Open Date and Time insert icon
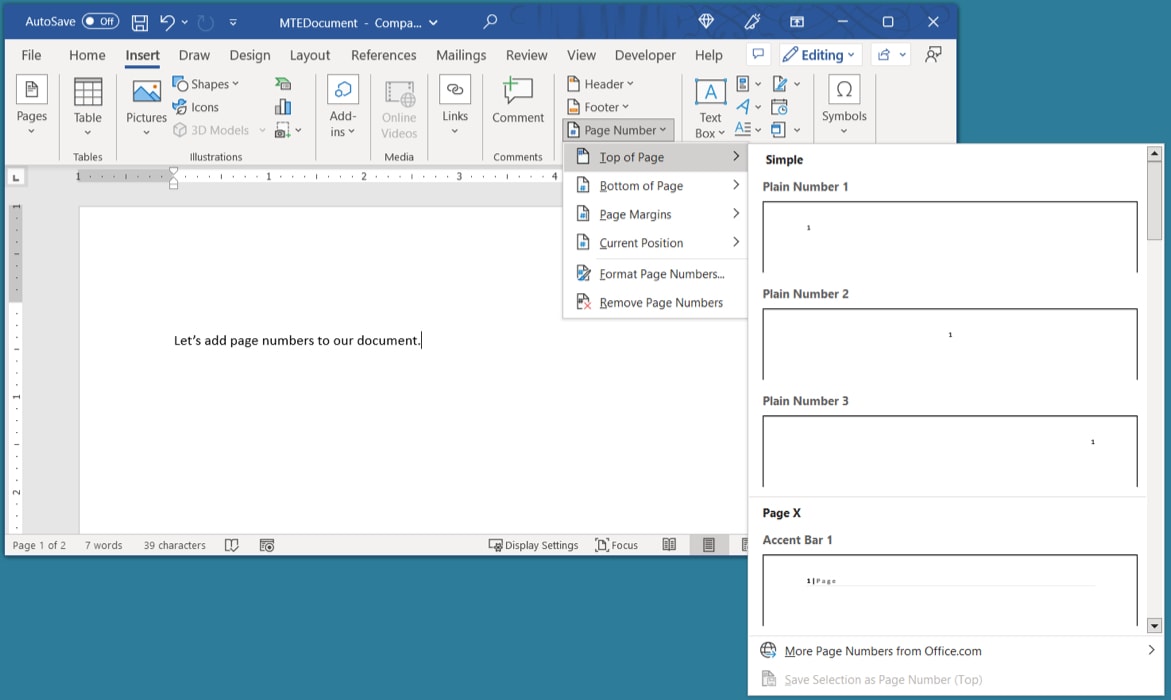This screenshot has height=700, width=1171. pos(779,107)
